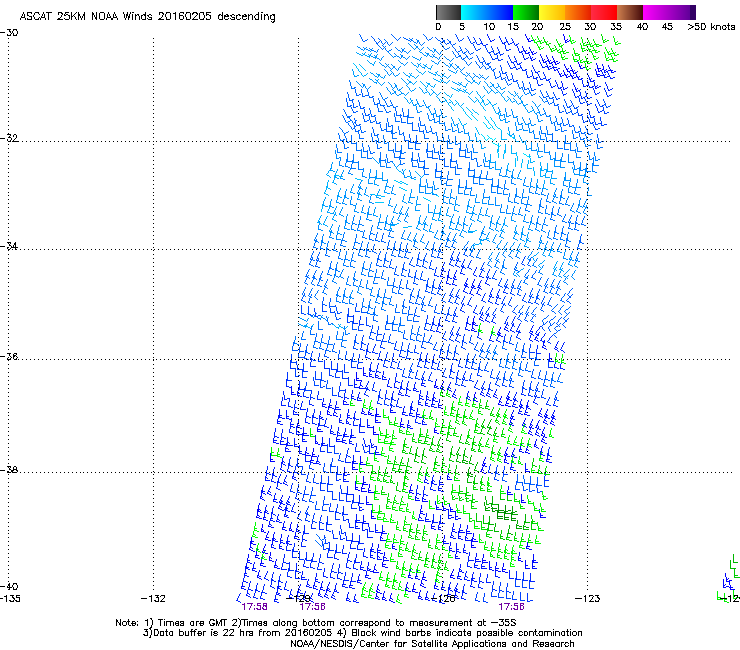Click the note 'Times are GMT' line
The image size is (740, 650).
316,623
